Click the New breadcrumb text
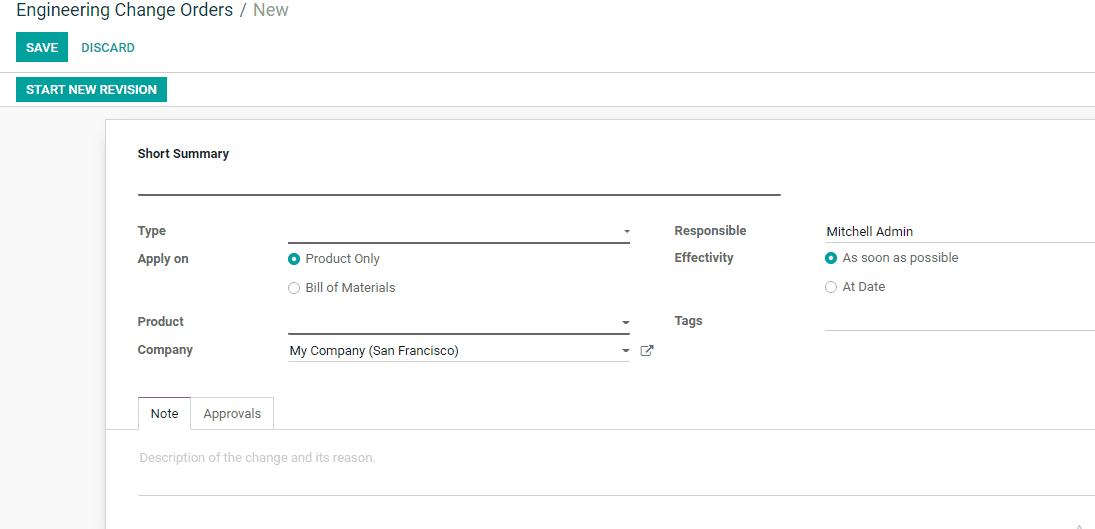The height and width of the screenshot is (529, 1095). [x=270, y=10]
